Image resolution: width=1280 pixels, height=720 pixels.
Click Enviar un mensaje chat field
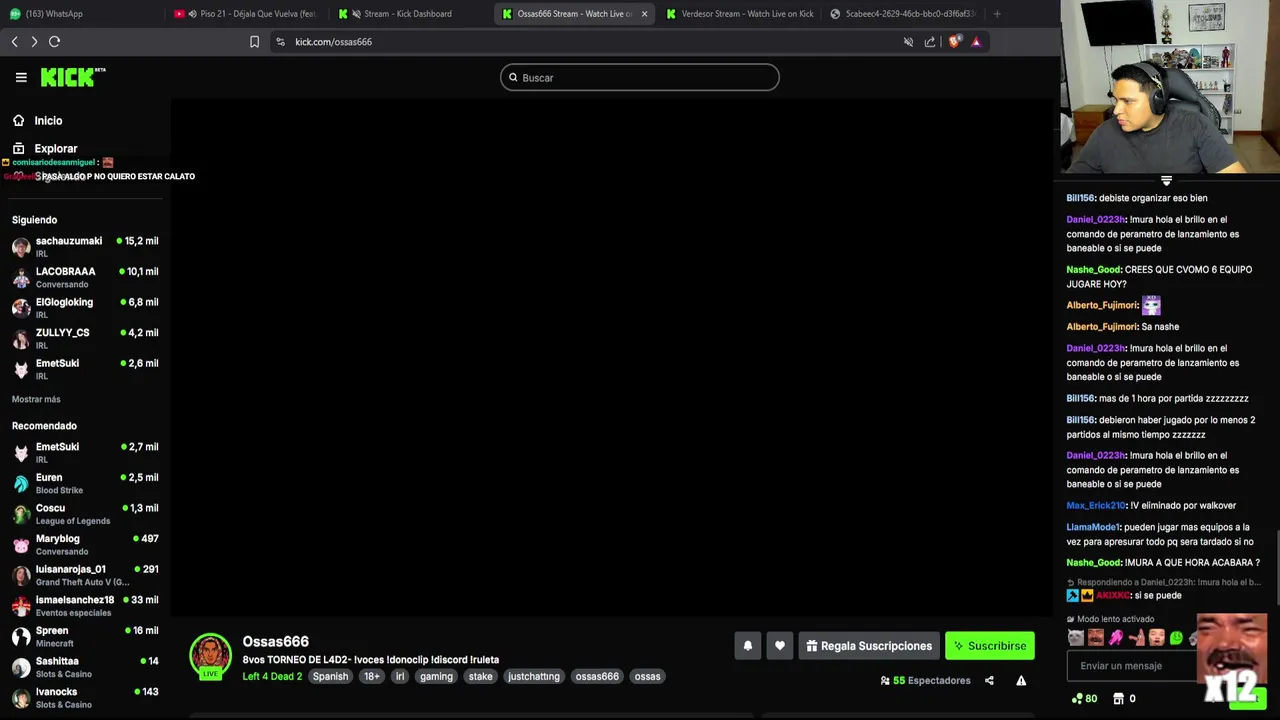(1130, 666)
